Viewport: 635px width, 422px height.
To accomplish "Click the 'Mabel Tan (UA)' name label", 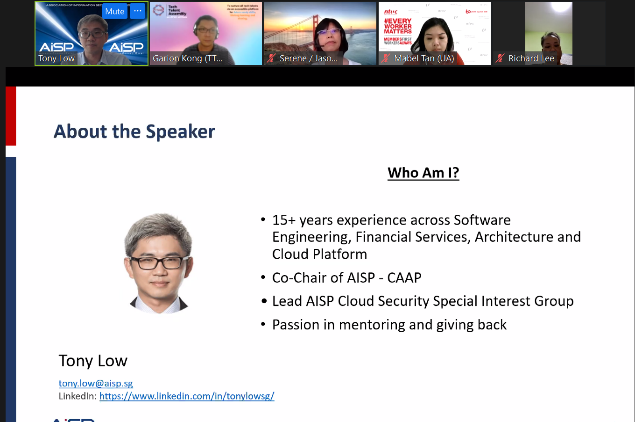I will [424, 58].
